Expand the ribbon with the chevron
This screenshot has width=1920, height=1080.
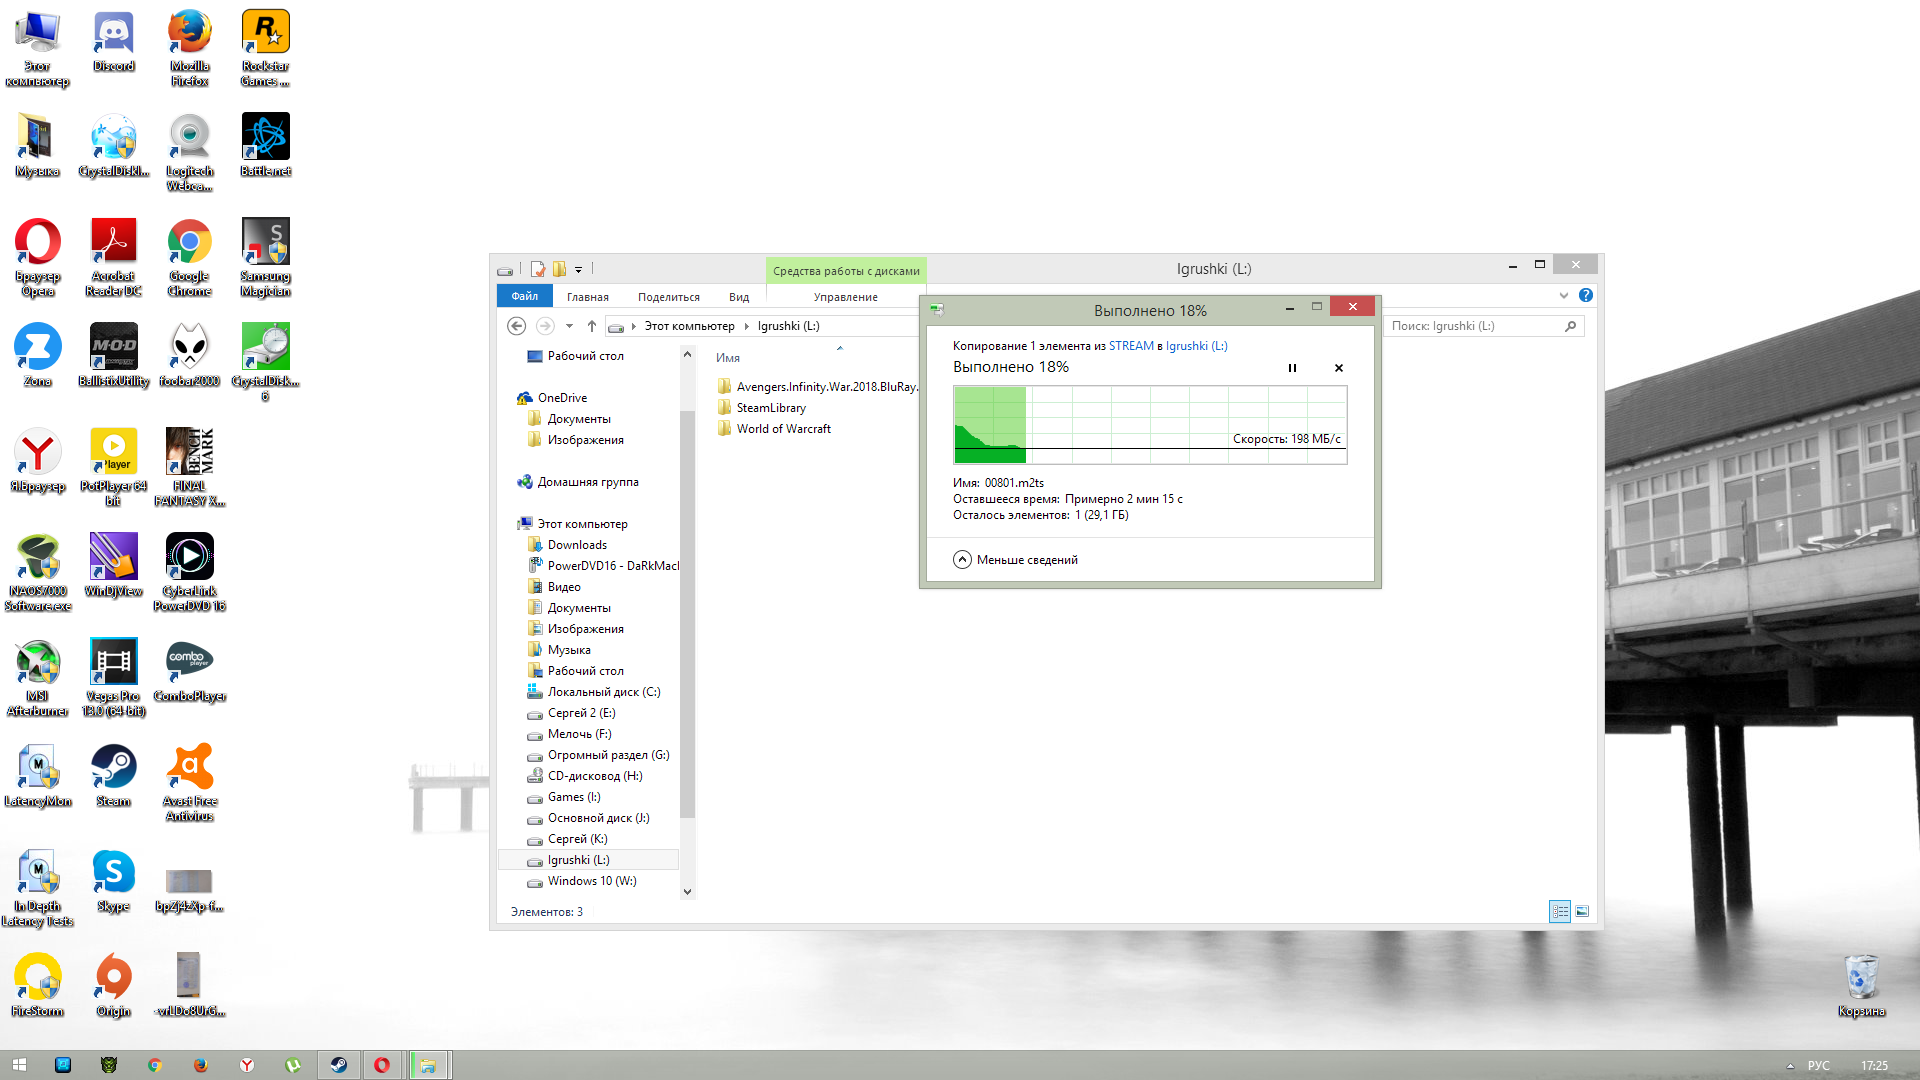click(1564, 296)
